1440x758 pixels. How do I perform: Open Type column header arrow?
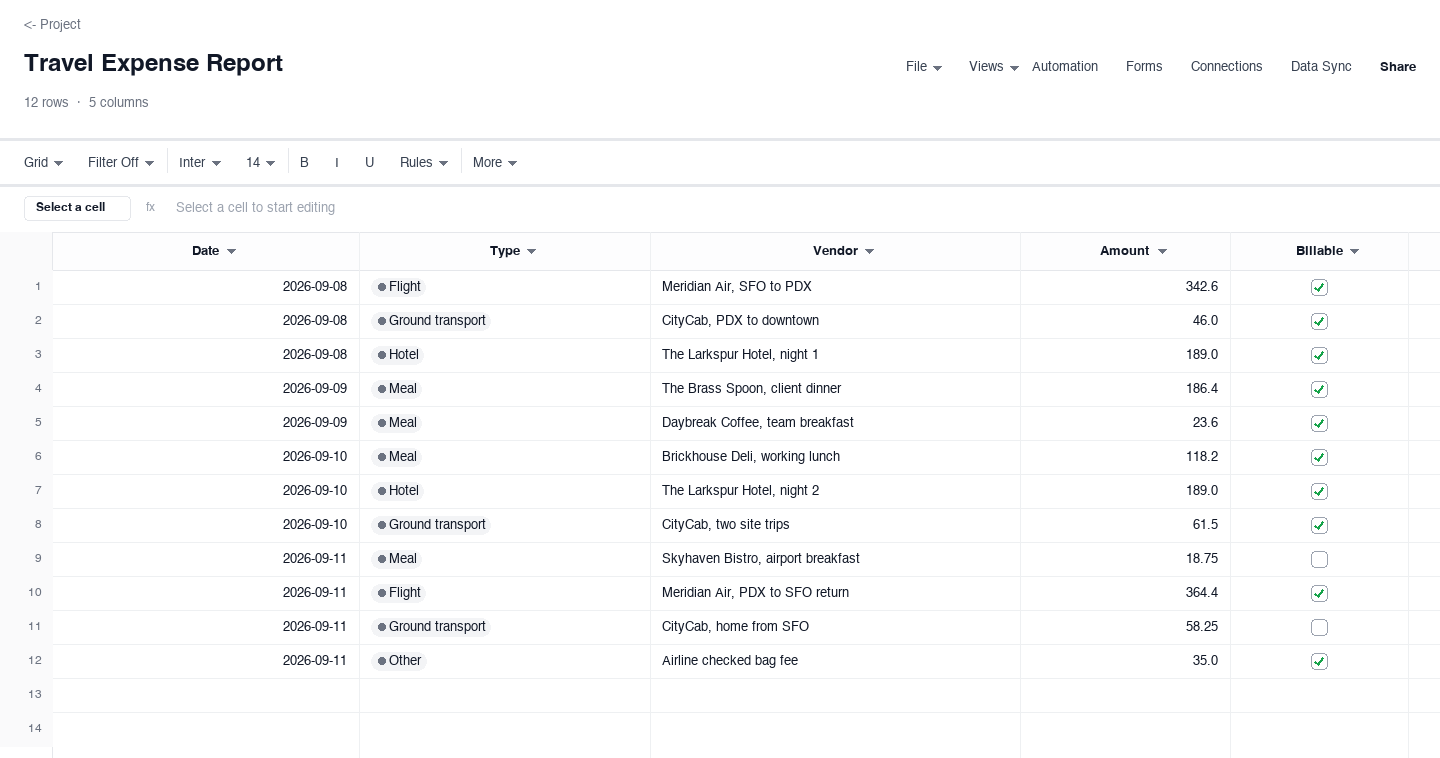[531, 251]
